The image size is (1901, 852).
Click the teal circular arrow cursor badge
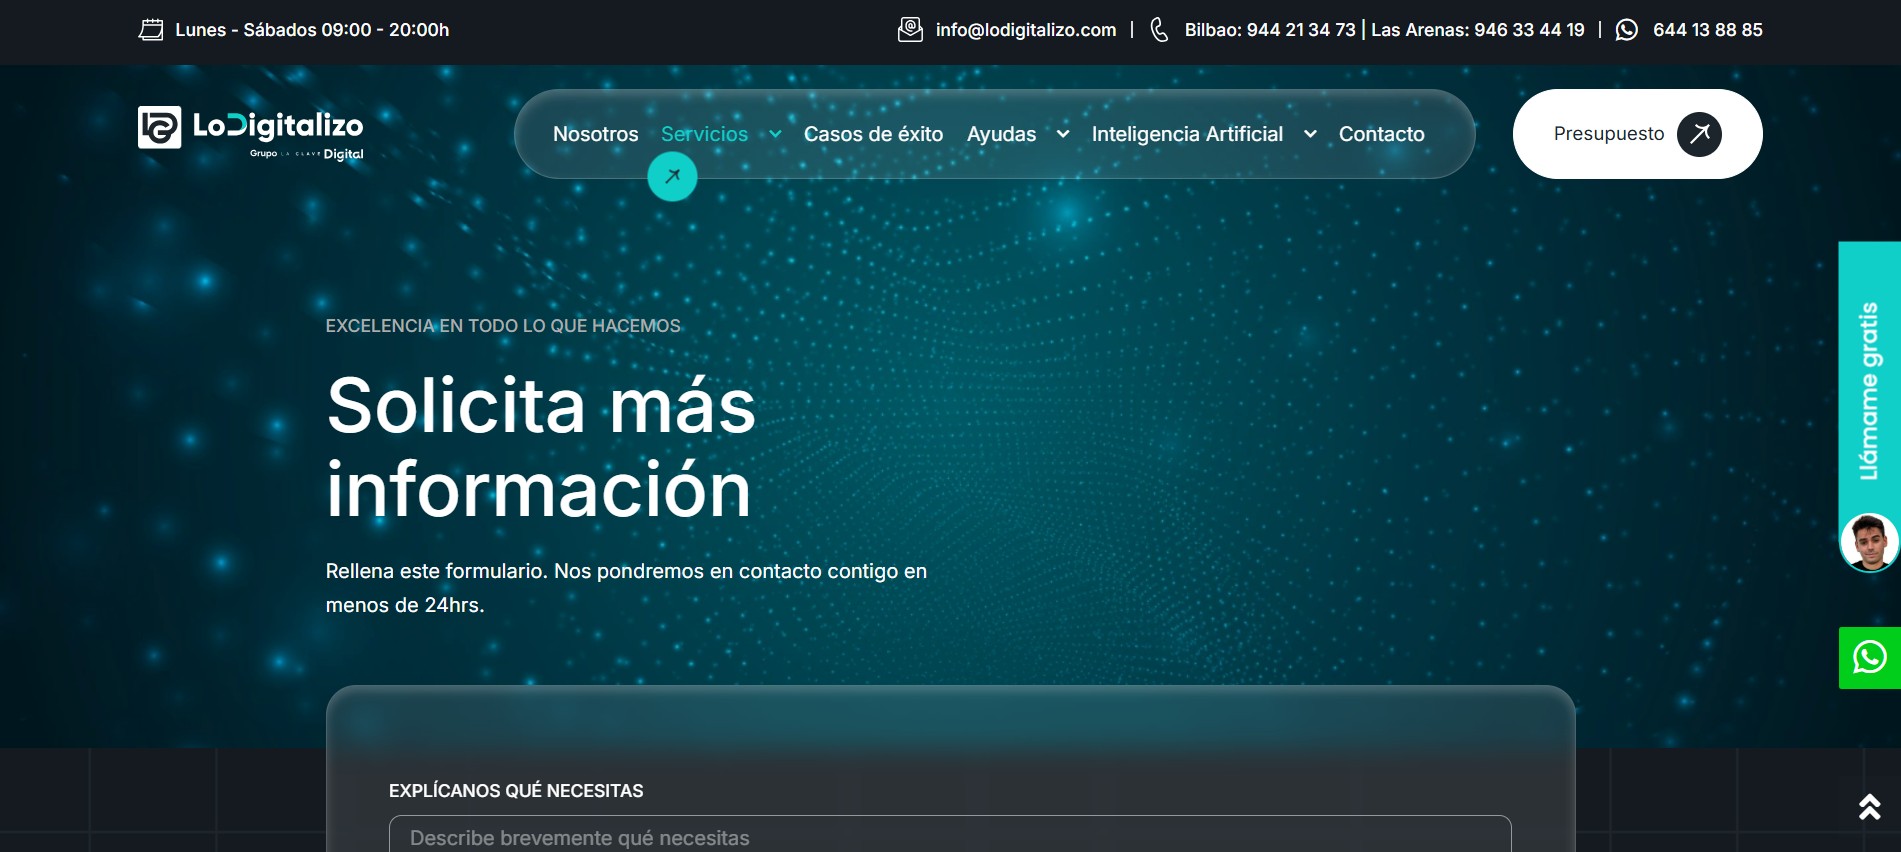(x=672, y=177)
